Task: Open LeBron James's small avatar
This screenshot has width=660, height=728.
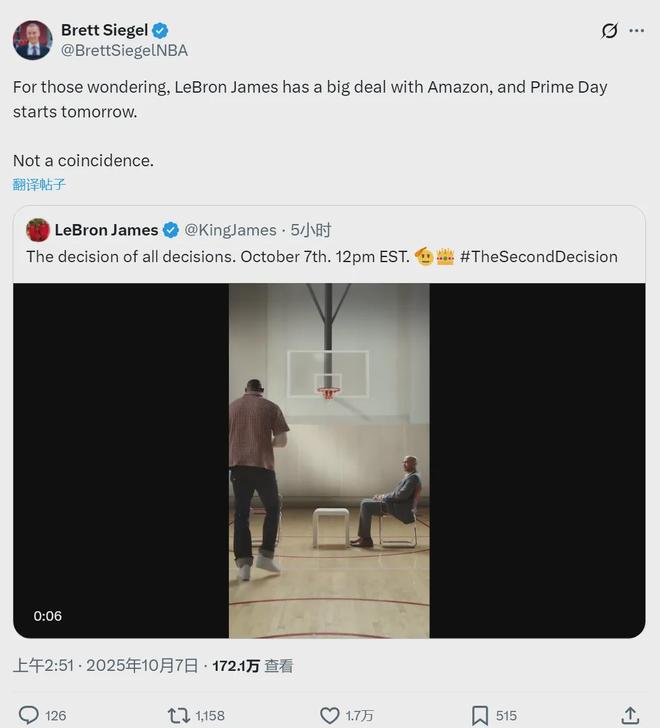Action: click(38, 230)
